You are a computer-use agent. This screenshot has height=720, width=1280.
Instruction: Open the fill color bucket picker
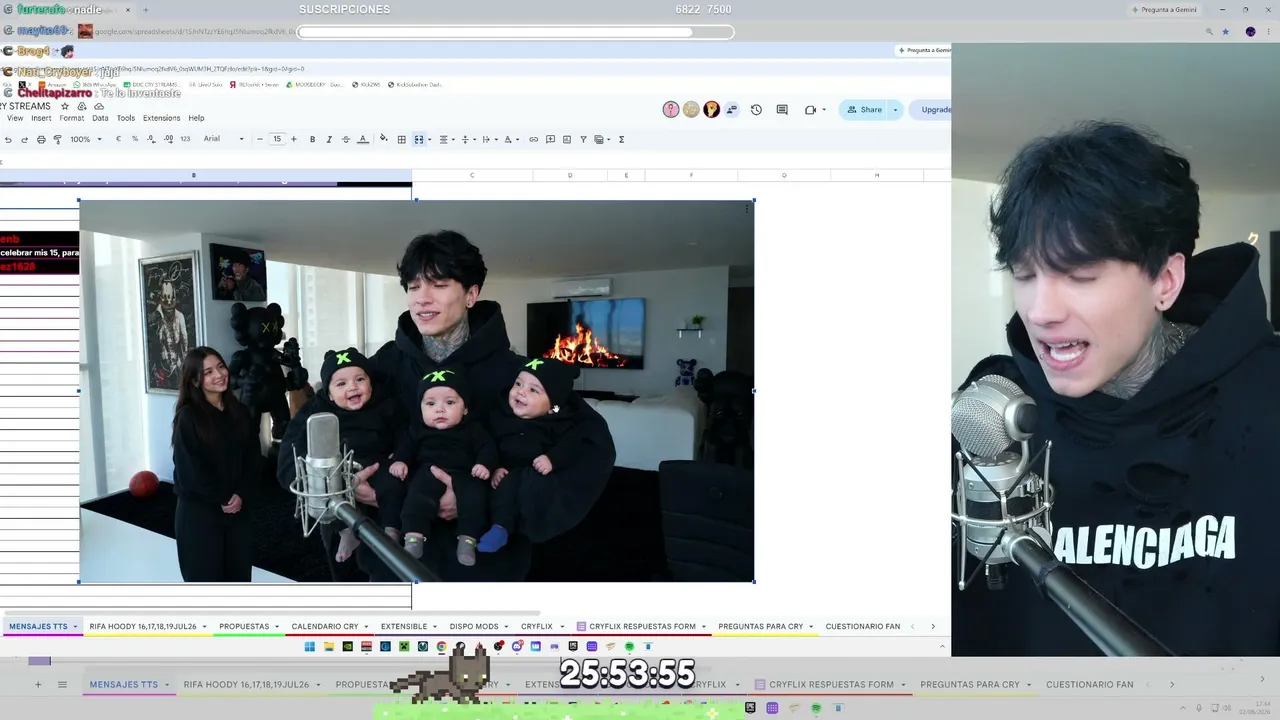click(x=384, y=139)
